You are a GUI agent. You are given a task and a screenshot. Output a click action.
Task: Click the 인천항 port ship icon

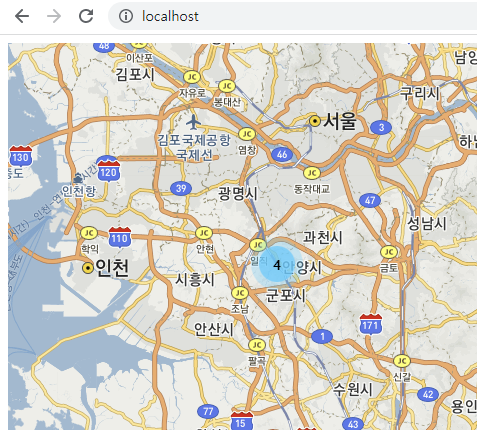coord(77,178)
